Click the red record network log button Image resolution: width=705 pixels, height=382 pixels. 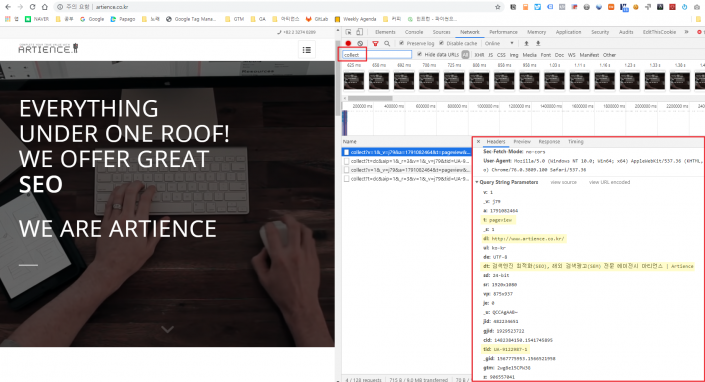348,44
